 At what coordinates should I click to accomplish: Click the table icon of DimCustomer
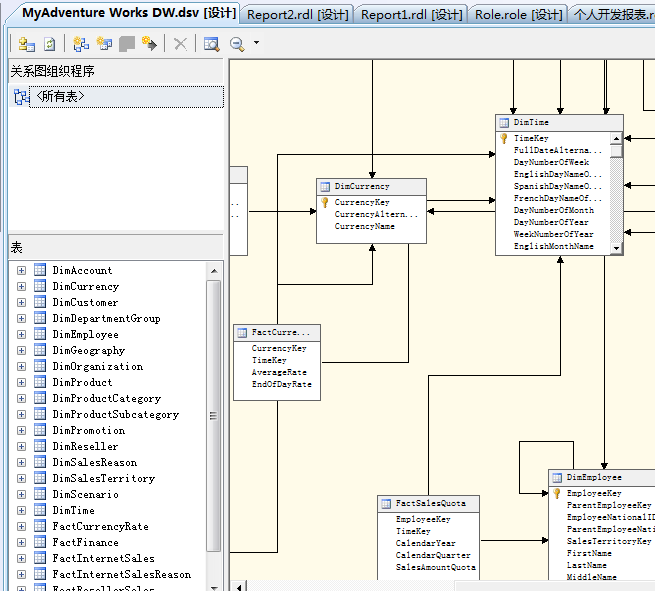(x=40, y=302)
